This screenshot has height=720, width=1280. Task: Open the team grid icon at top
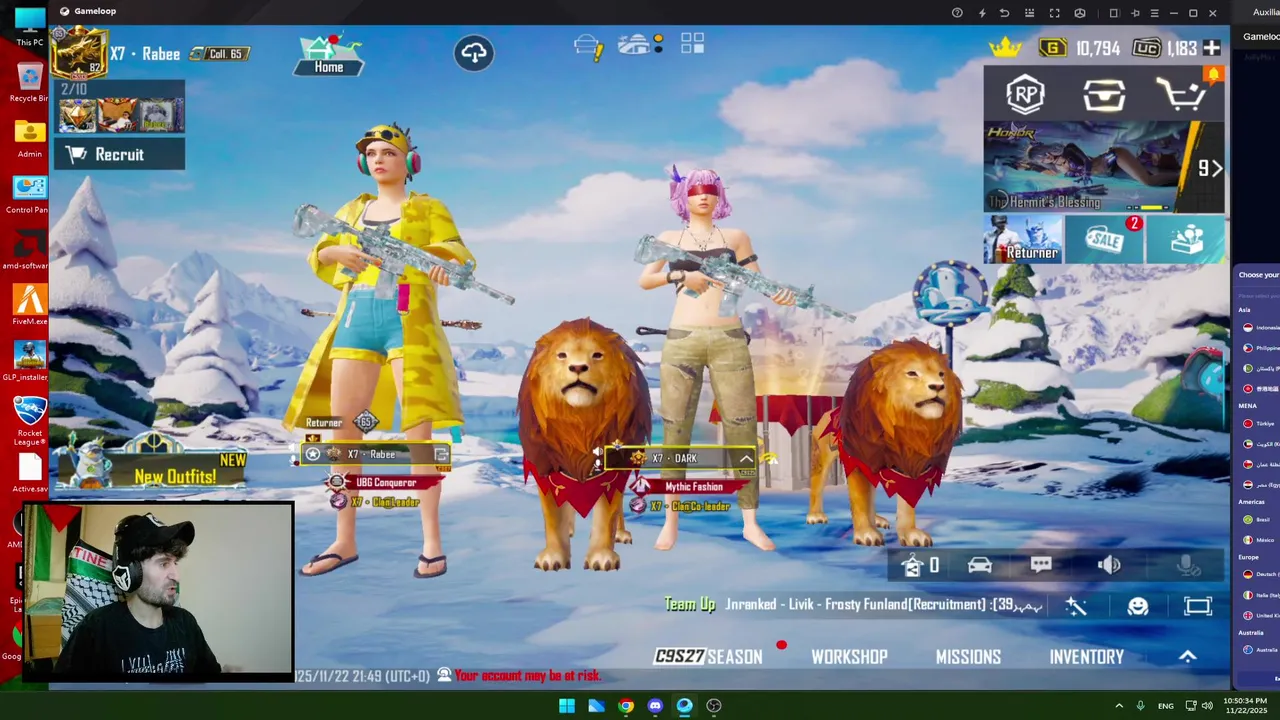coord(692,43)
